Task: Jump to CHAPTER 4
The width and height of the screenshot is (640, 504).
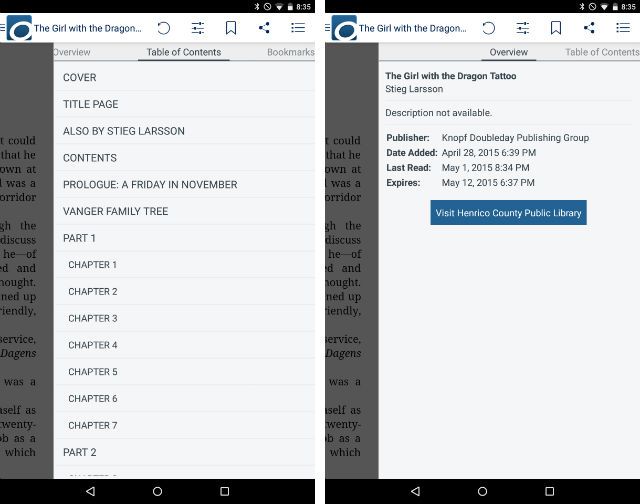Action: click(184, 345)
